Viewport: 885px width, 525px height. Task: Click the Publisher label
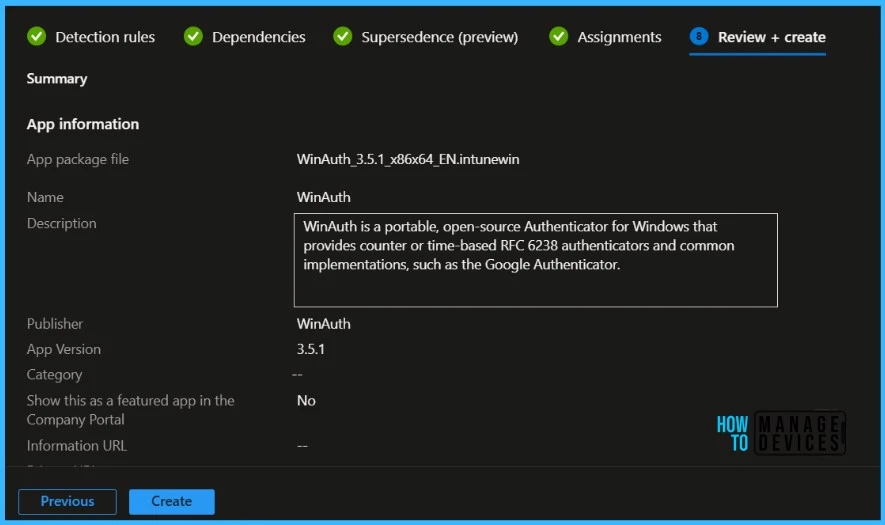click(55, 323)
